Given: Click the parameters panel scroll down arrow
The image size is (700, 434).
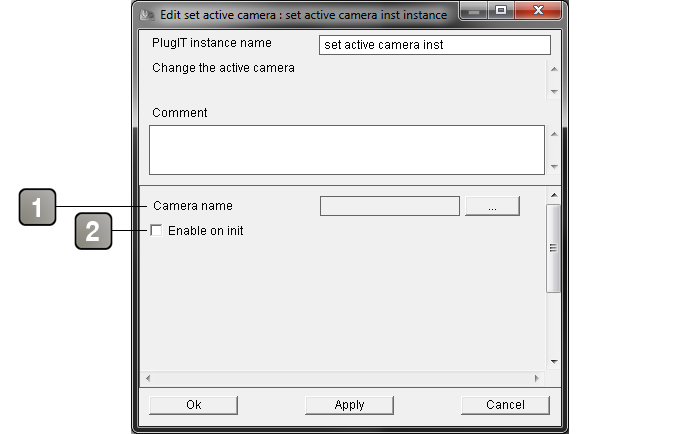Looking at the screenshot, I should tap(554, 361).
